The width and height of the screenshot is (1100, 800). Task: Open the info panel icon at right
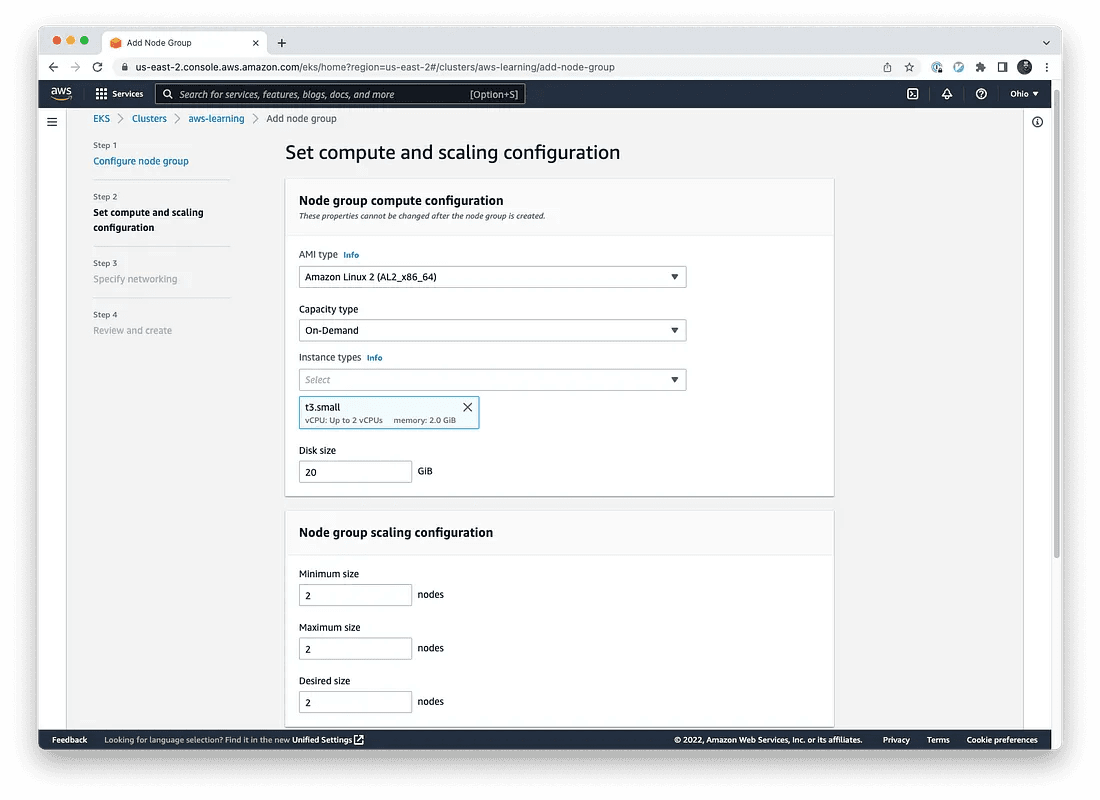click(1037, 122)
